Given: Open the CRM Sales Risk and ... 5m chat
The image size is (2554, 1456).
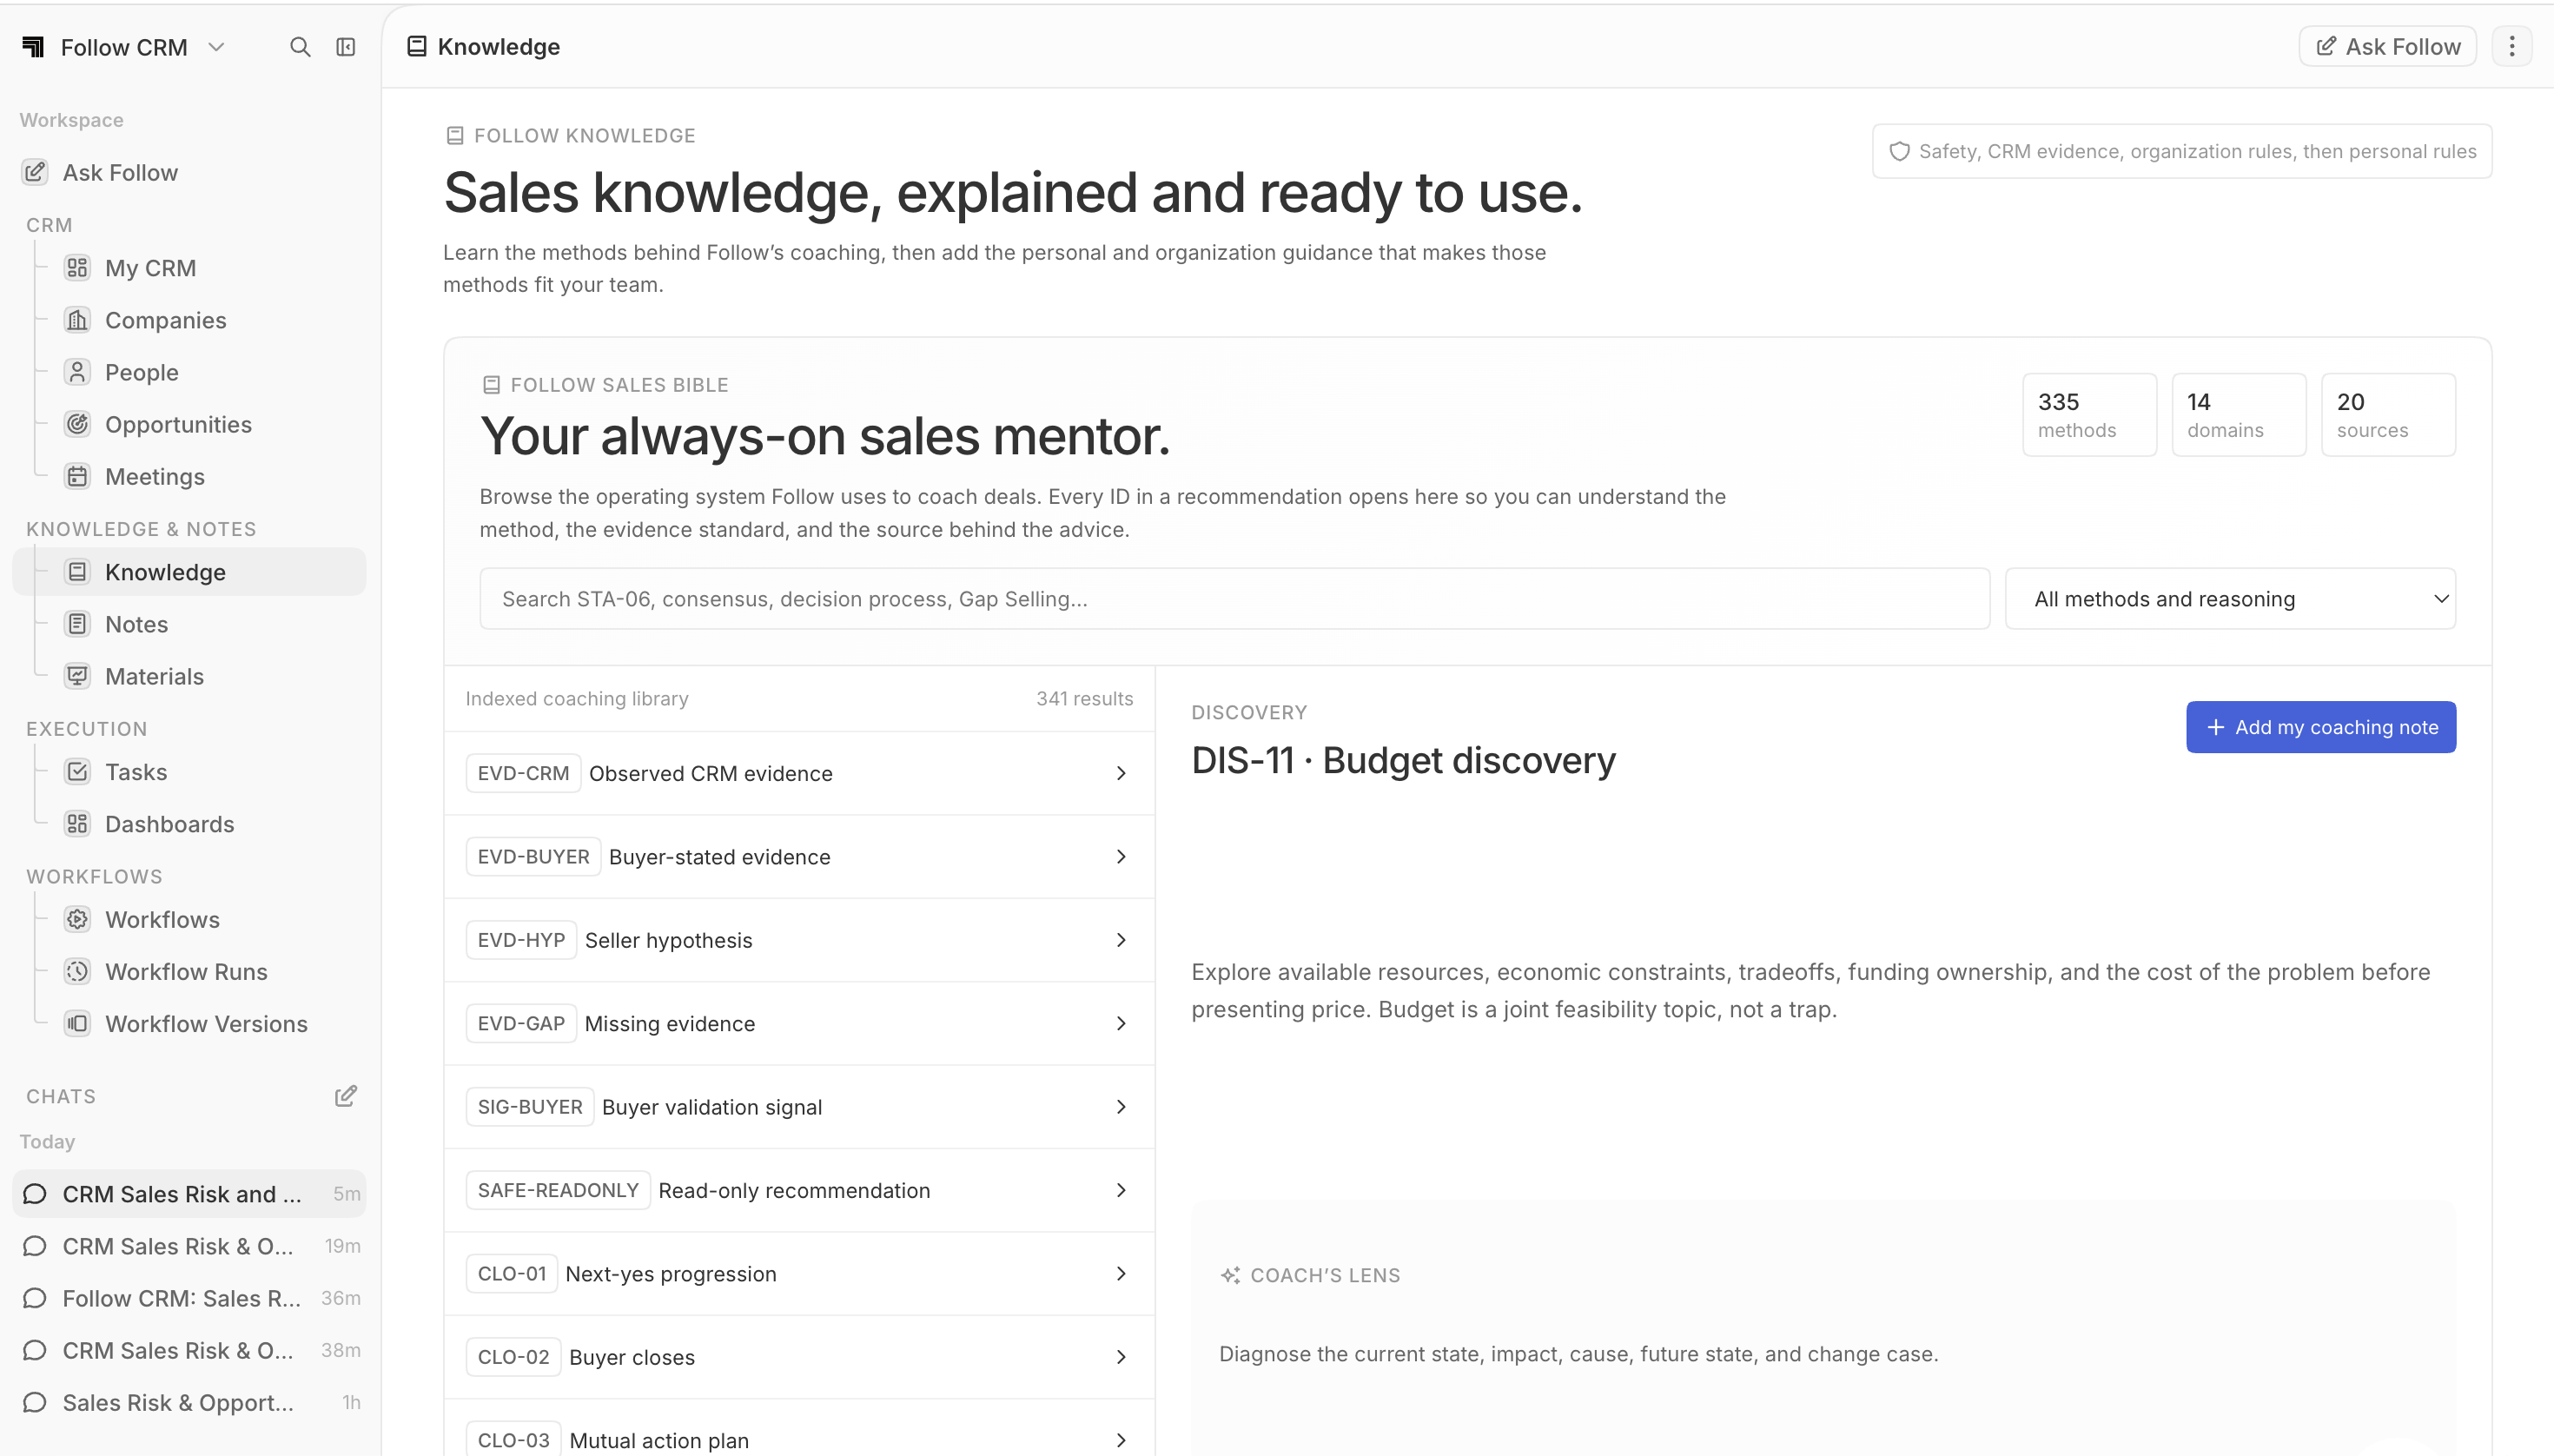Looking at the screenshot, I should [190, 1194].
